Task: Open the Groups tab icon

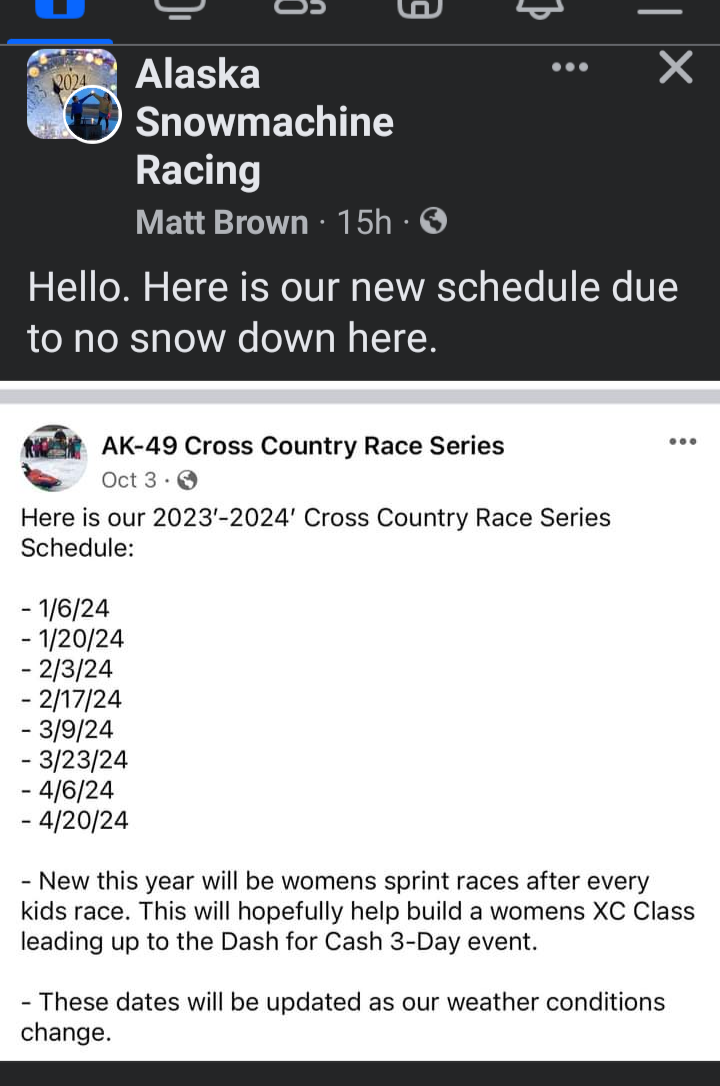Action: 300,7
